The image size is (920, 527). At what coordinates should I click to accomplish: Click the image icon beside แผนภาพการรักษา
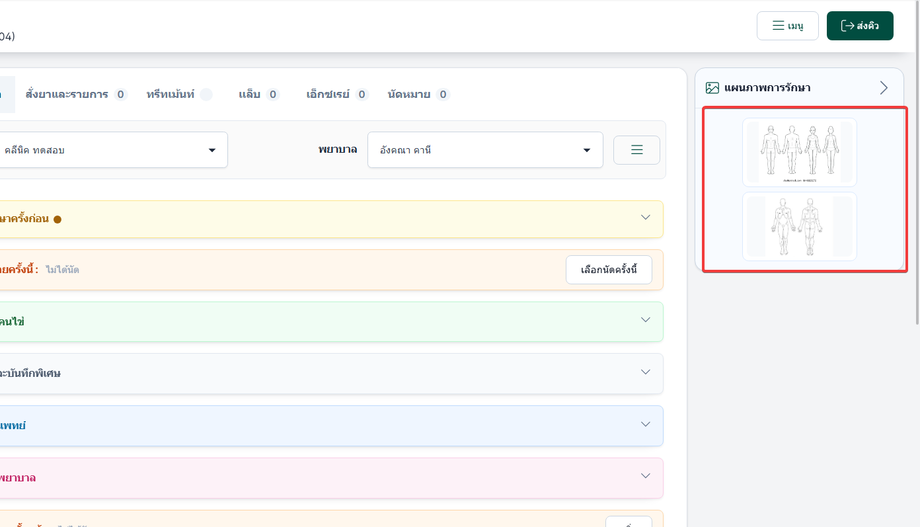coord(712,88)
